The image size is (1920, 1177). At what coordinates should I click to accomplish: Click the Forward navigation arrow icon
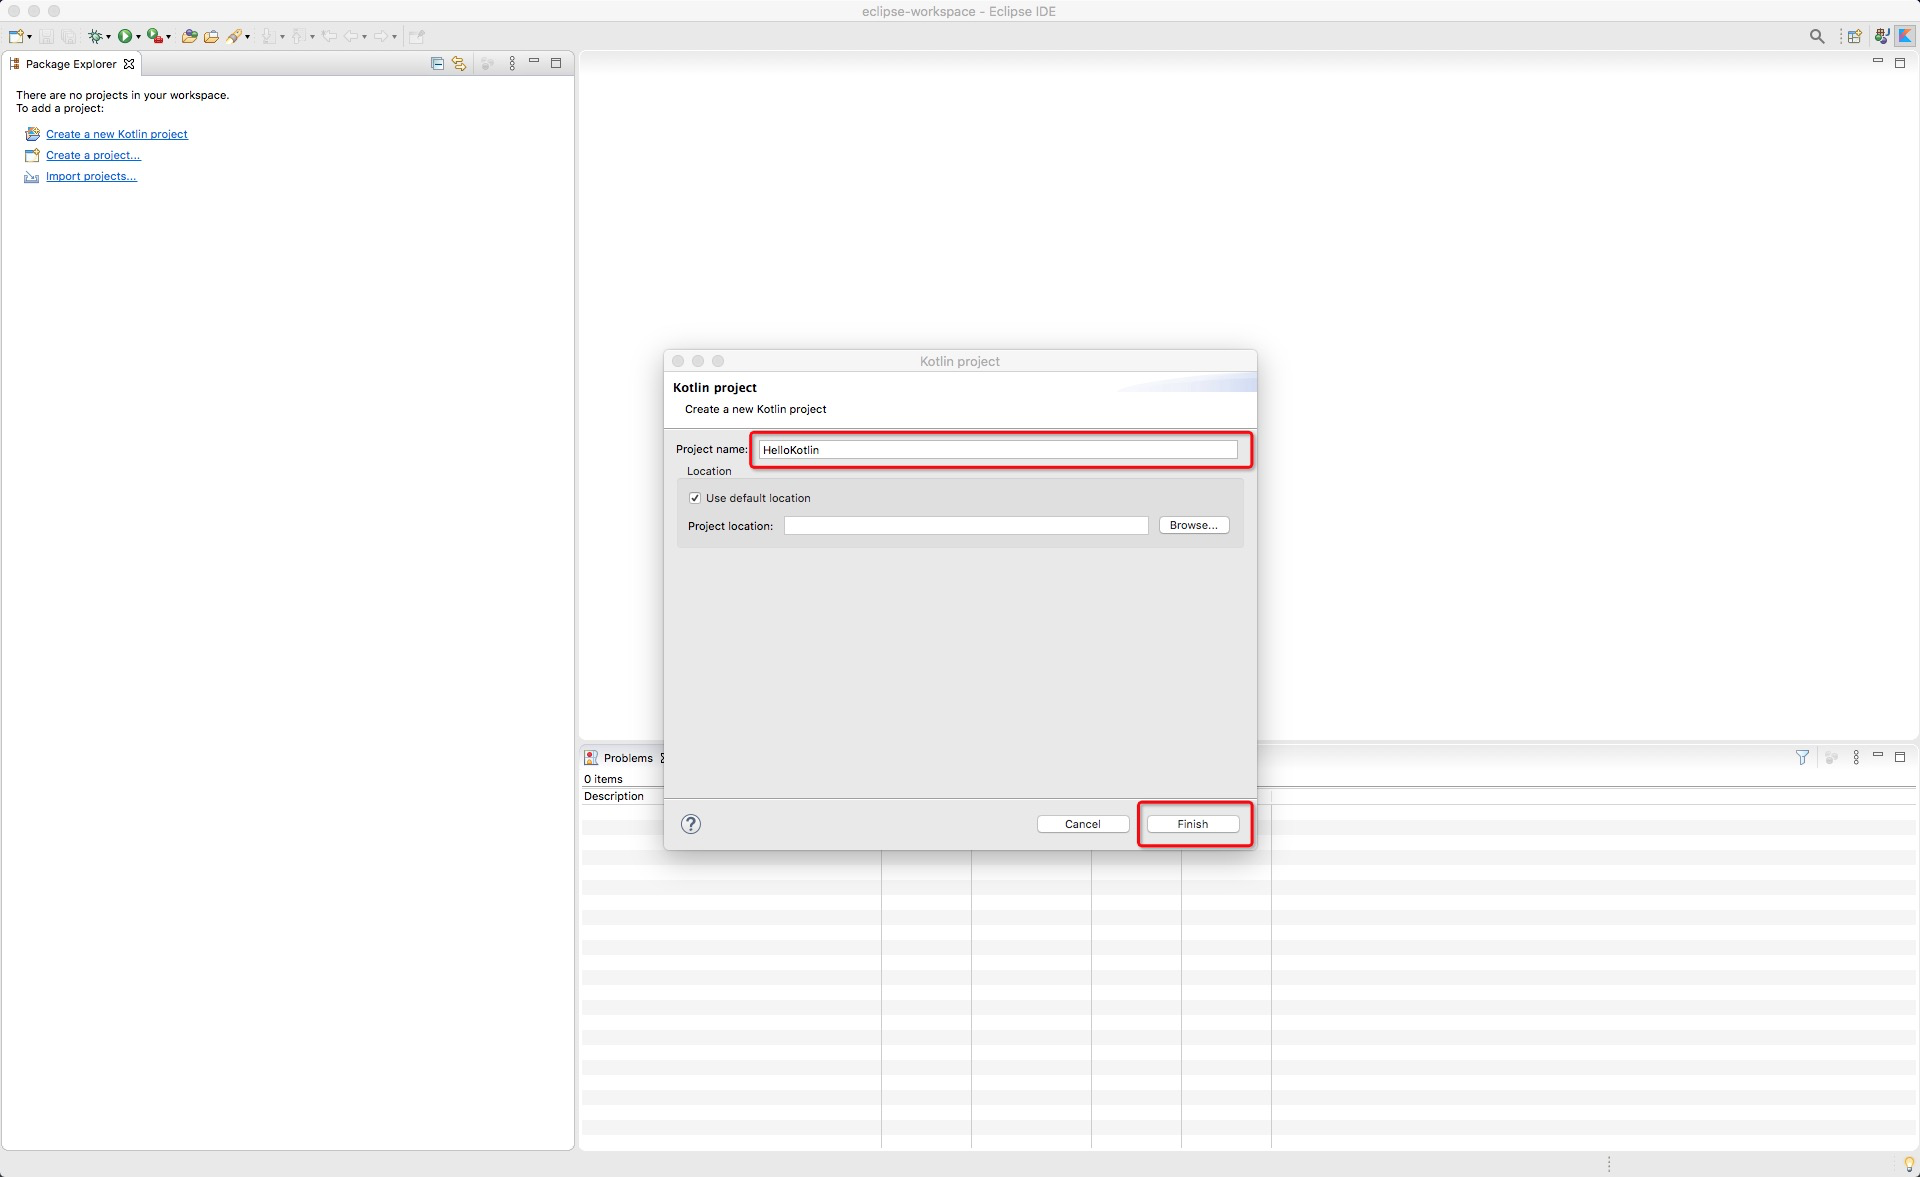pos(381,36)
